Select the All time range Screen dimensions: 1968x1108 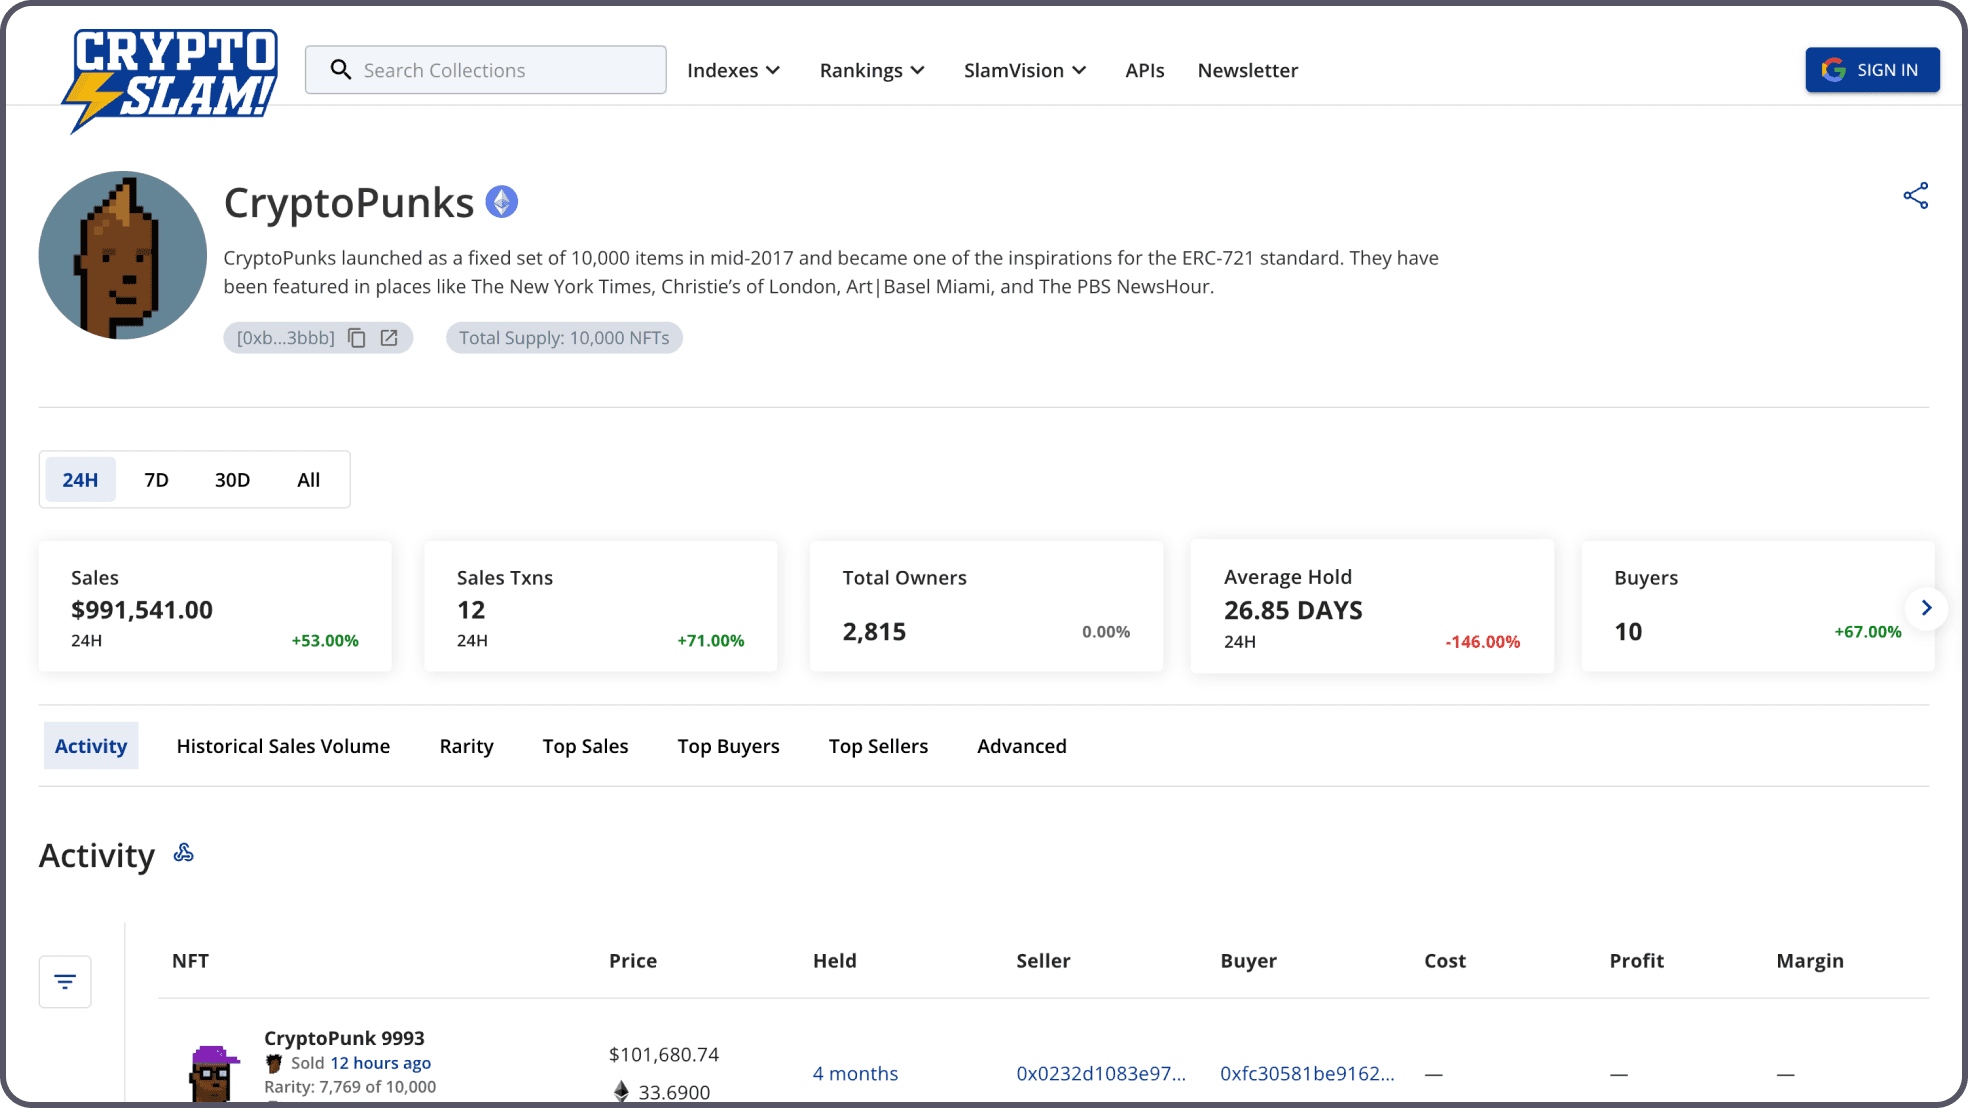tap(308, 480)
